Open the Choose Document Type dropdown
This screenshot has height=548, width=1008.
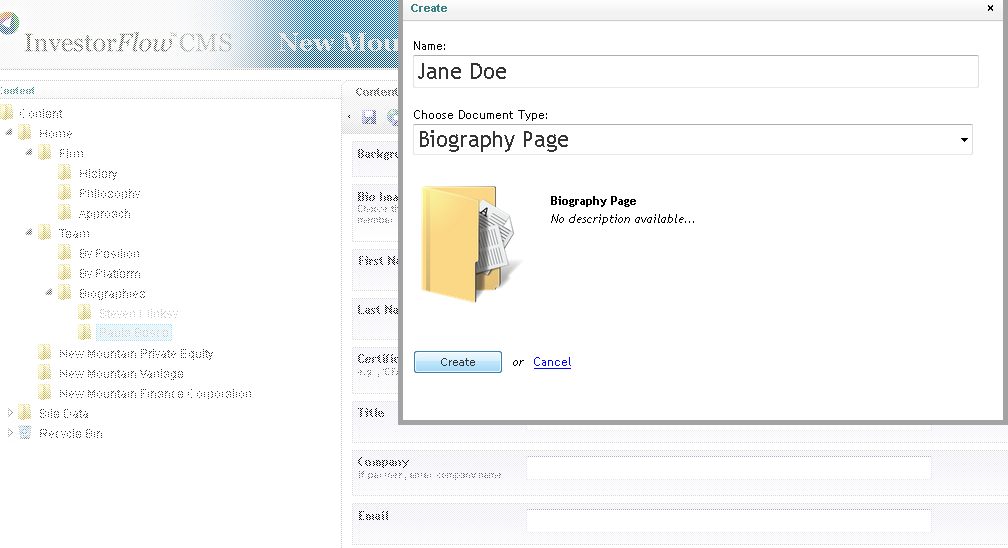(693, 140)
